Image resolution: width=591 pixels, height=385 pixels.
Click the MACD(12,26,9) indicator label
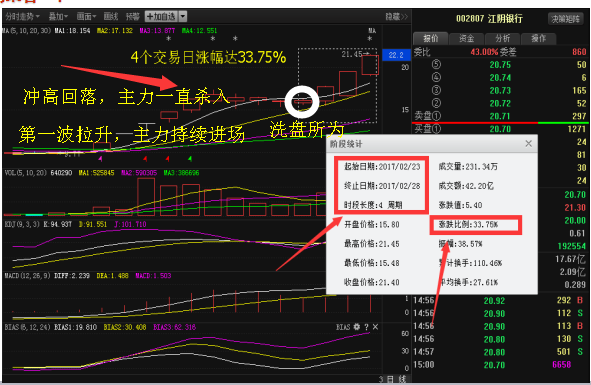coord(27,276)
